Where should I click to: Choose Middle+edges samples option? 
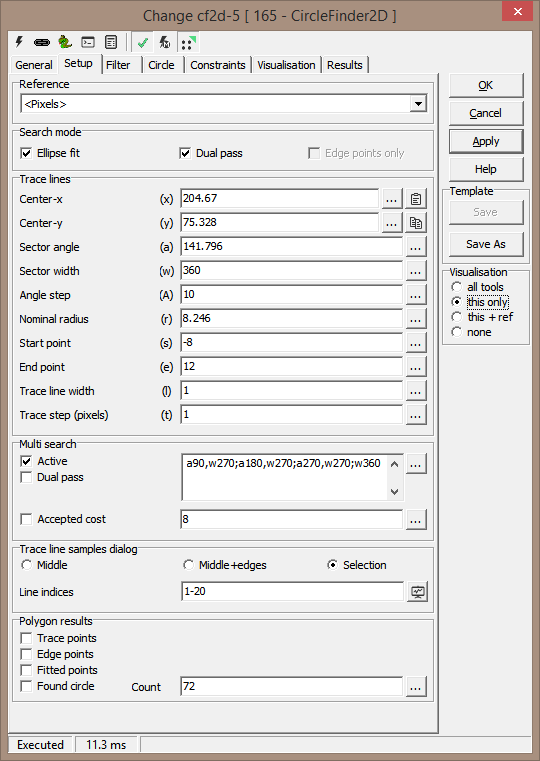[188, 565]
